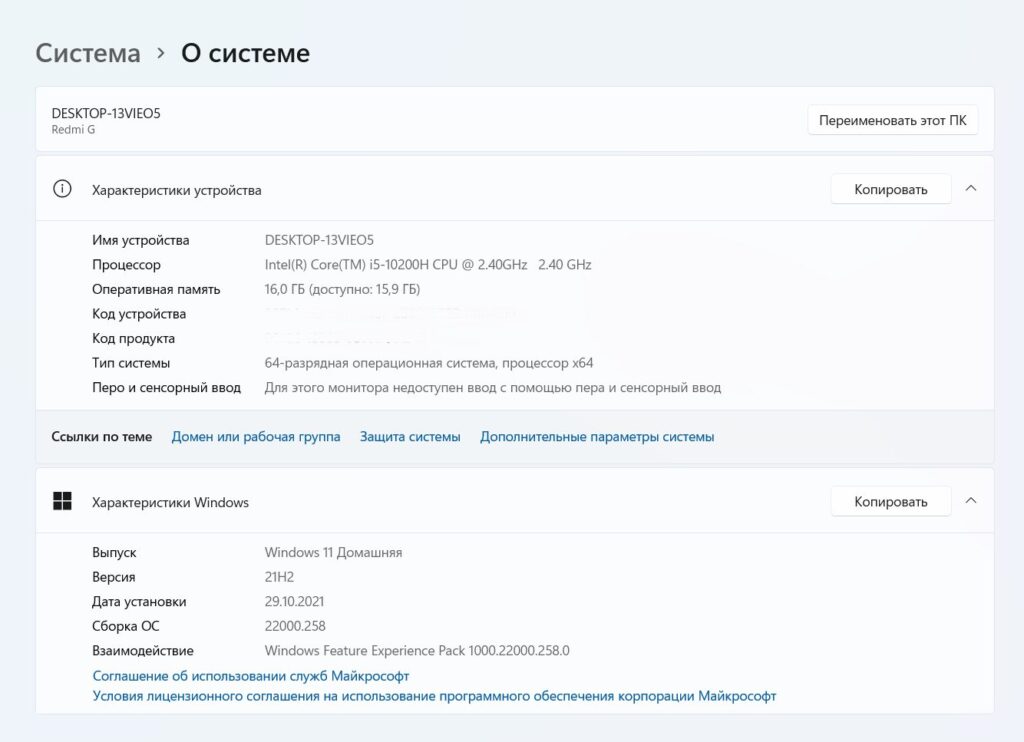This screenshot has height=742, width=1024.
Task: Collapse the Характеристики Windows section chevron
Action: tap(971, 501)
